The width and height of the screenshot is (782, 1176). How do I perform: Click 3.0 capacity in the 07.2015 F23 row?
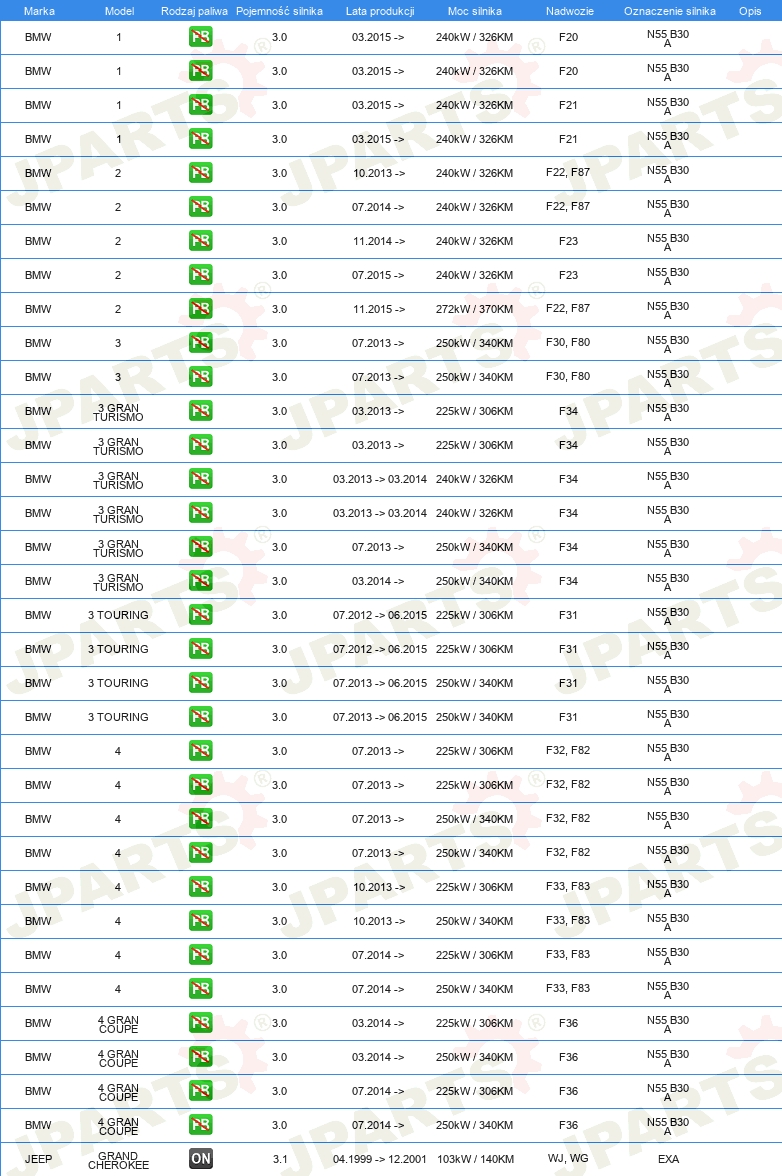click(x=280, y=275)
